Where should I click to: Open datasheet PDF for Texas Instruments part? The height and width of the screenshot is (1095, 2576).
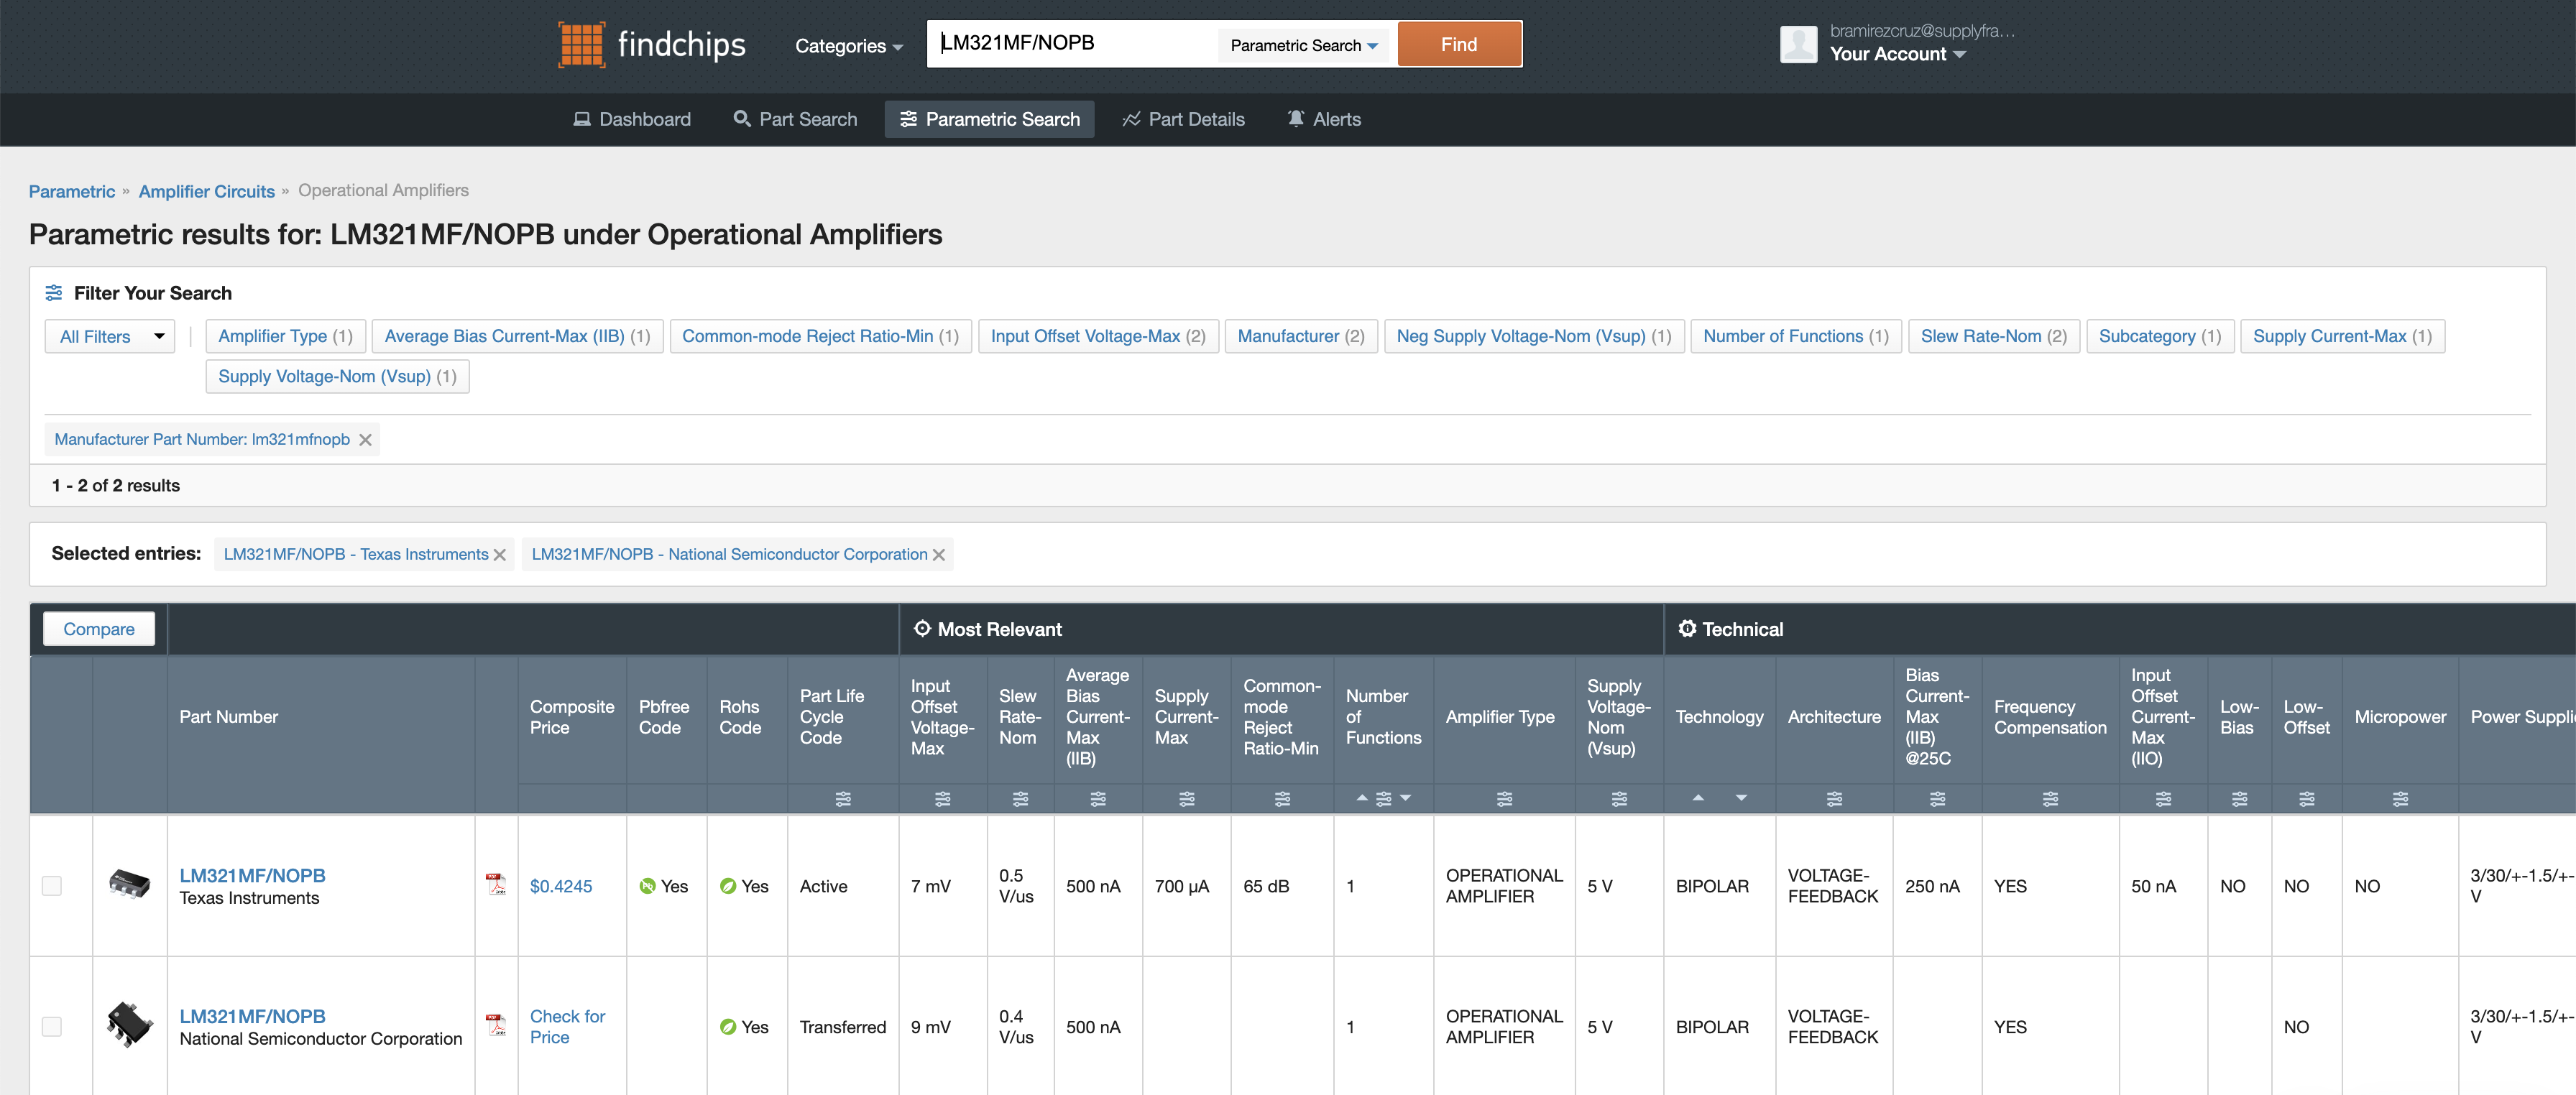tap(495, 884)
